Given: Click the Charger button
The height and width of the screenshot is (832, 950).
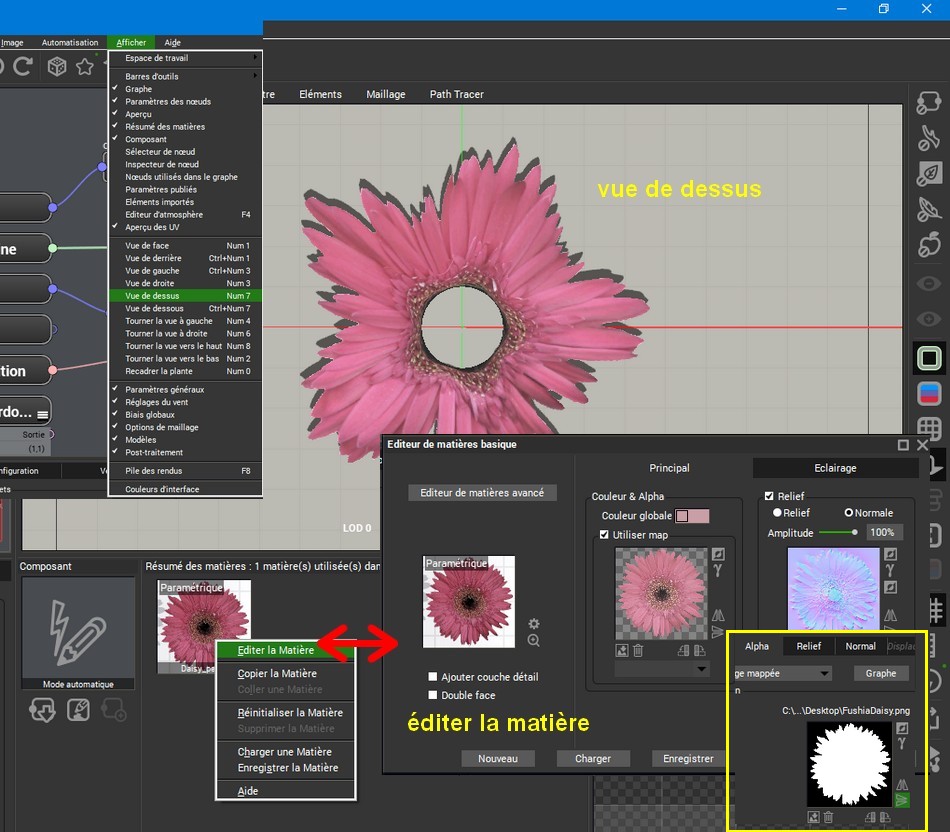Looking at the screenshot, I should coord(593,758).
